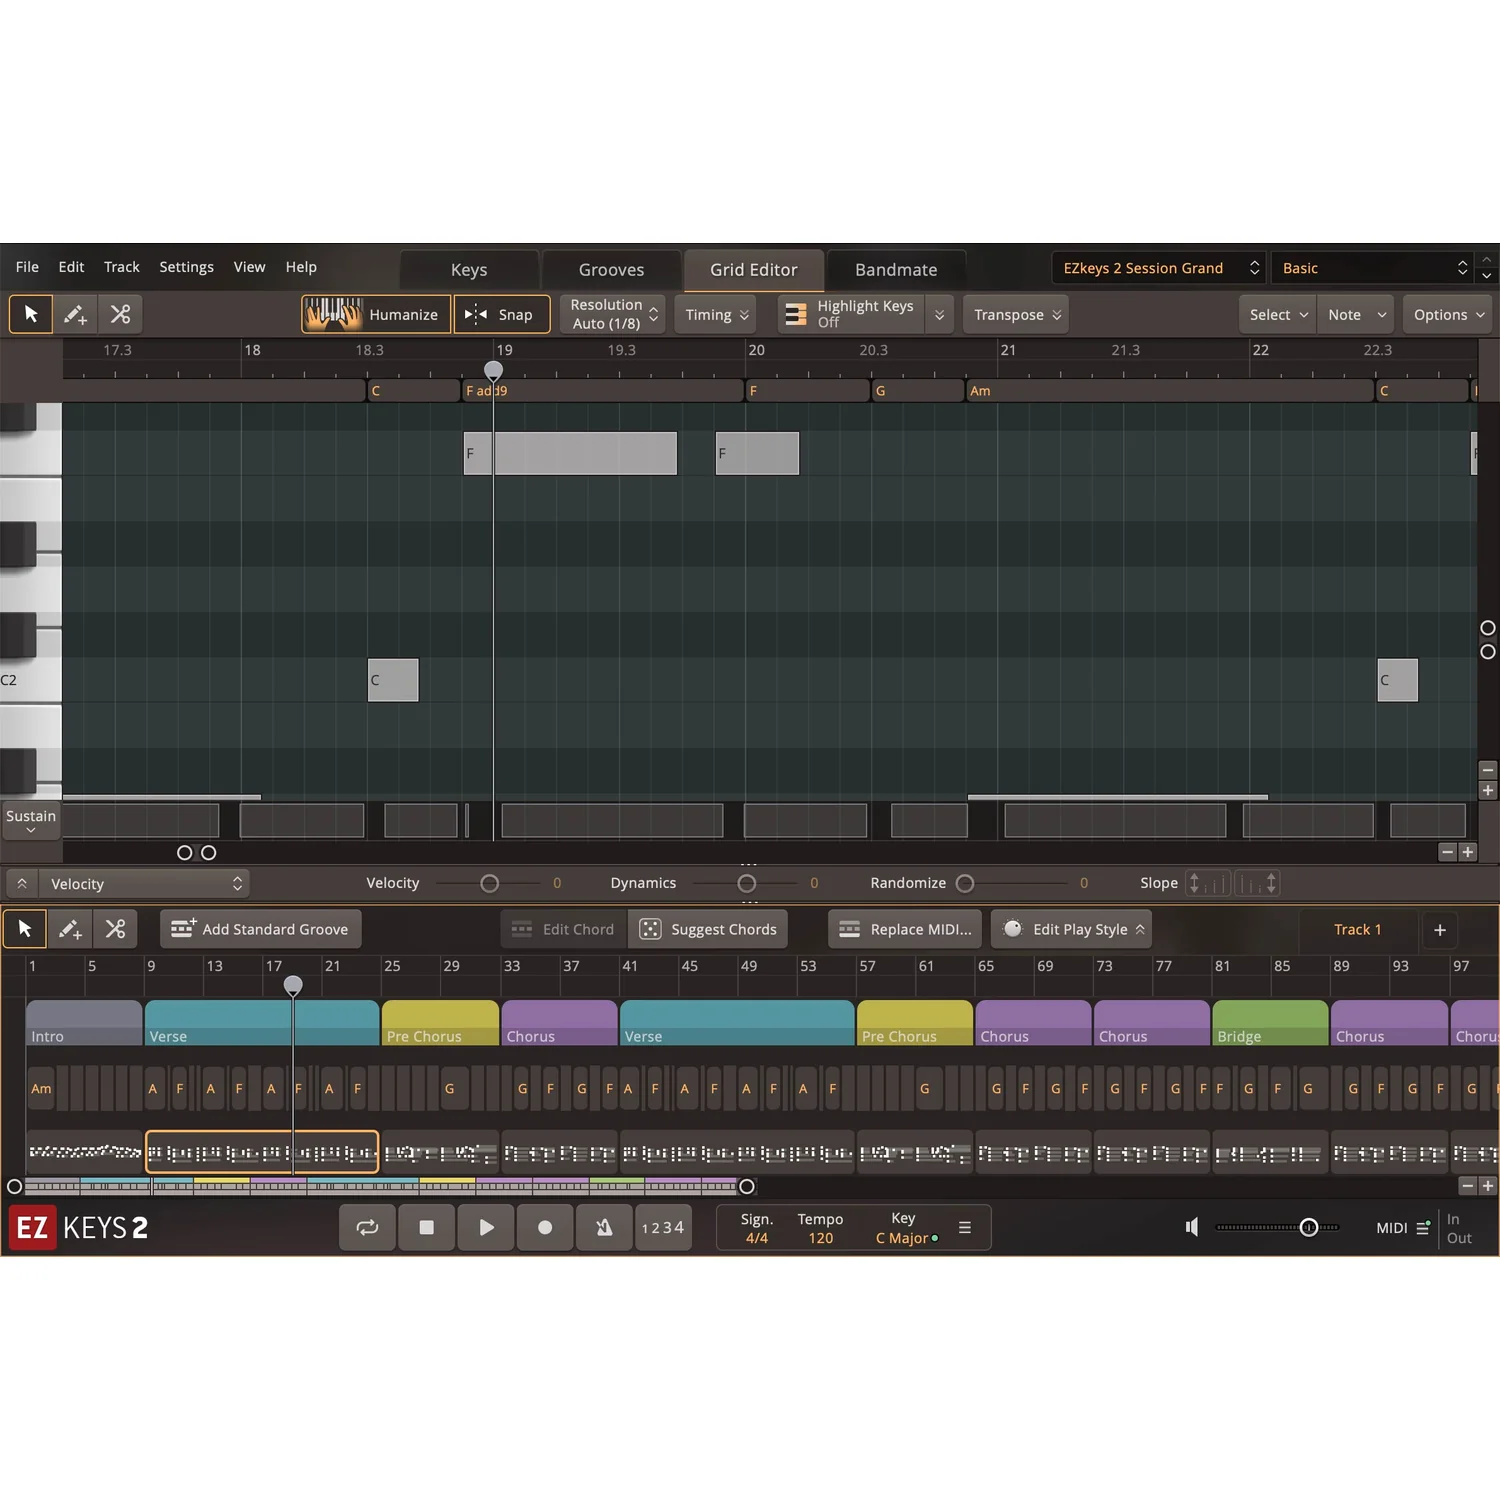
Task: Arm recording with the record button
Action: pyautogui.click(x=545, y=1227)
